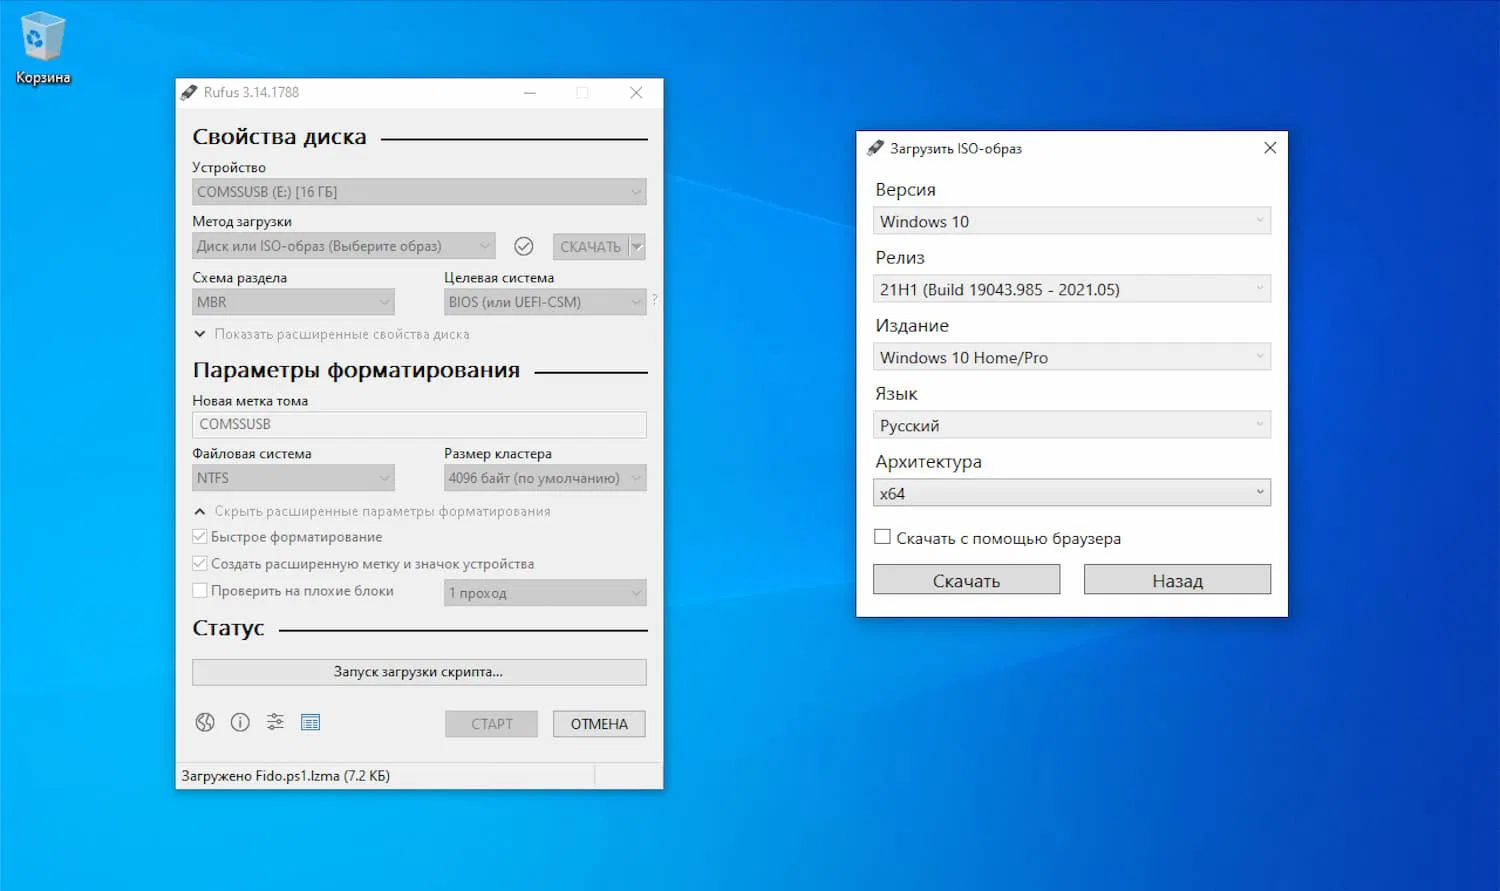Image resolution: width=1500 pixels, height=891 pixels.
Task: Click the checkmark icon beside boot selection
Action: [x=524, y=245]
